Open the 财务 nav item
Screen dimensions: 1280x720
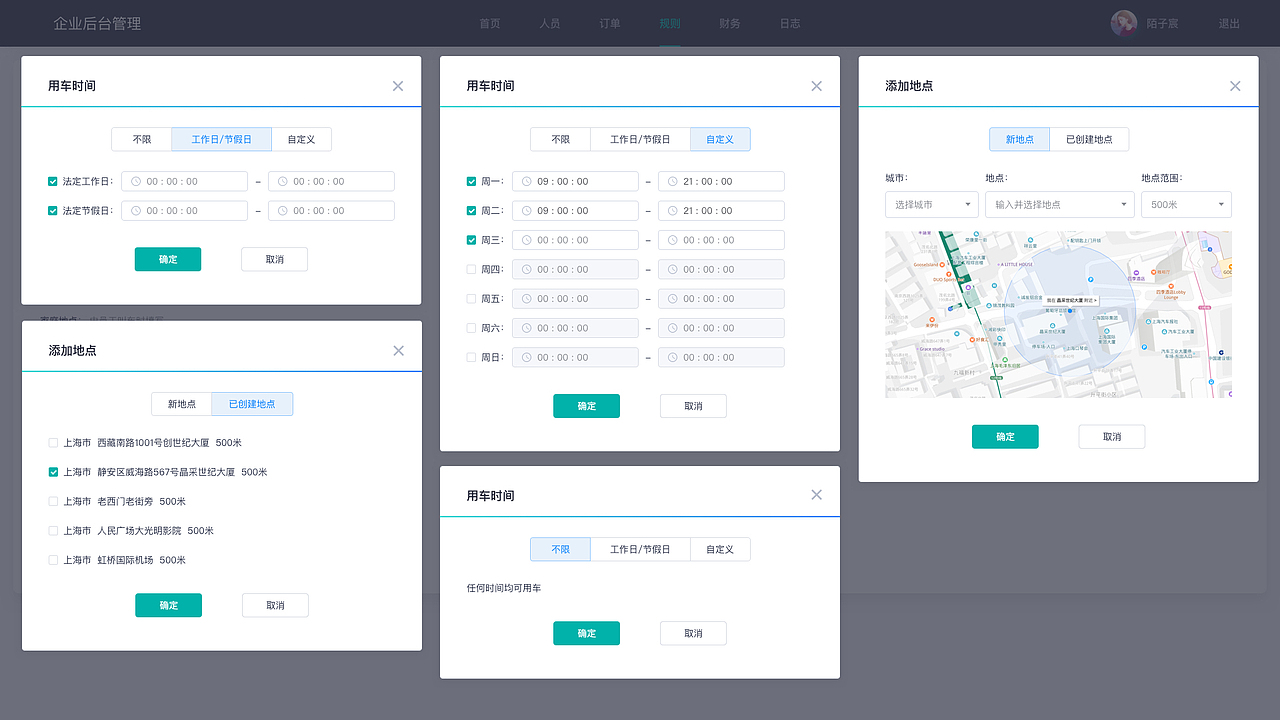point(730,23)
